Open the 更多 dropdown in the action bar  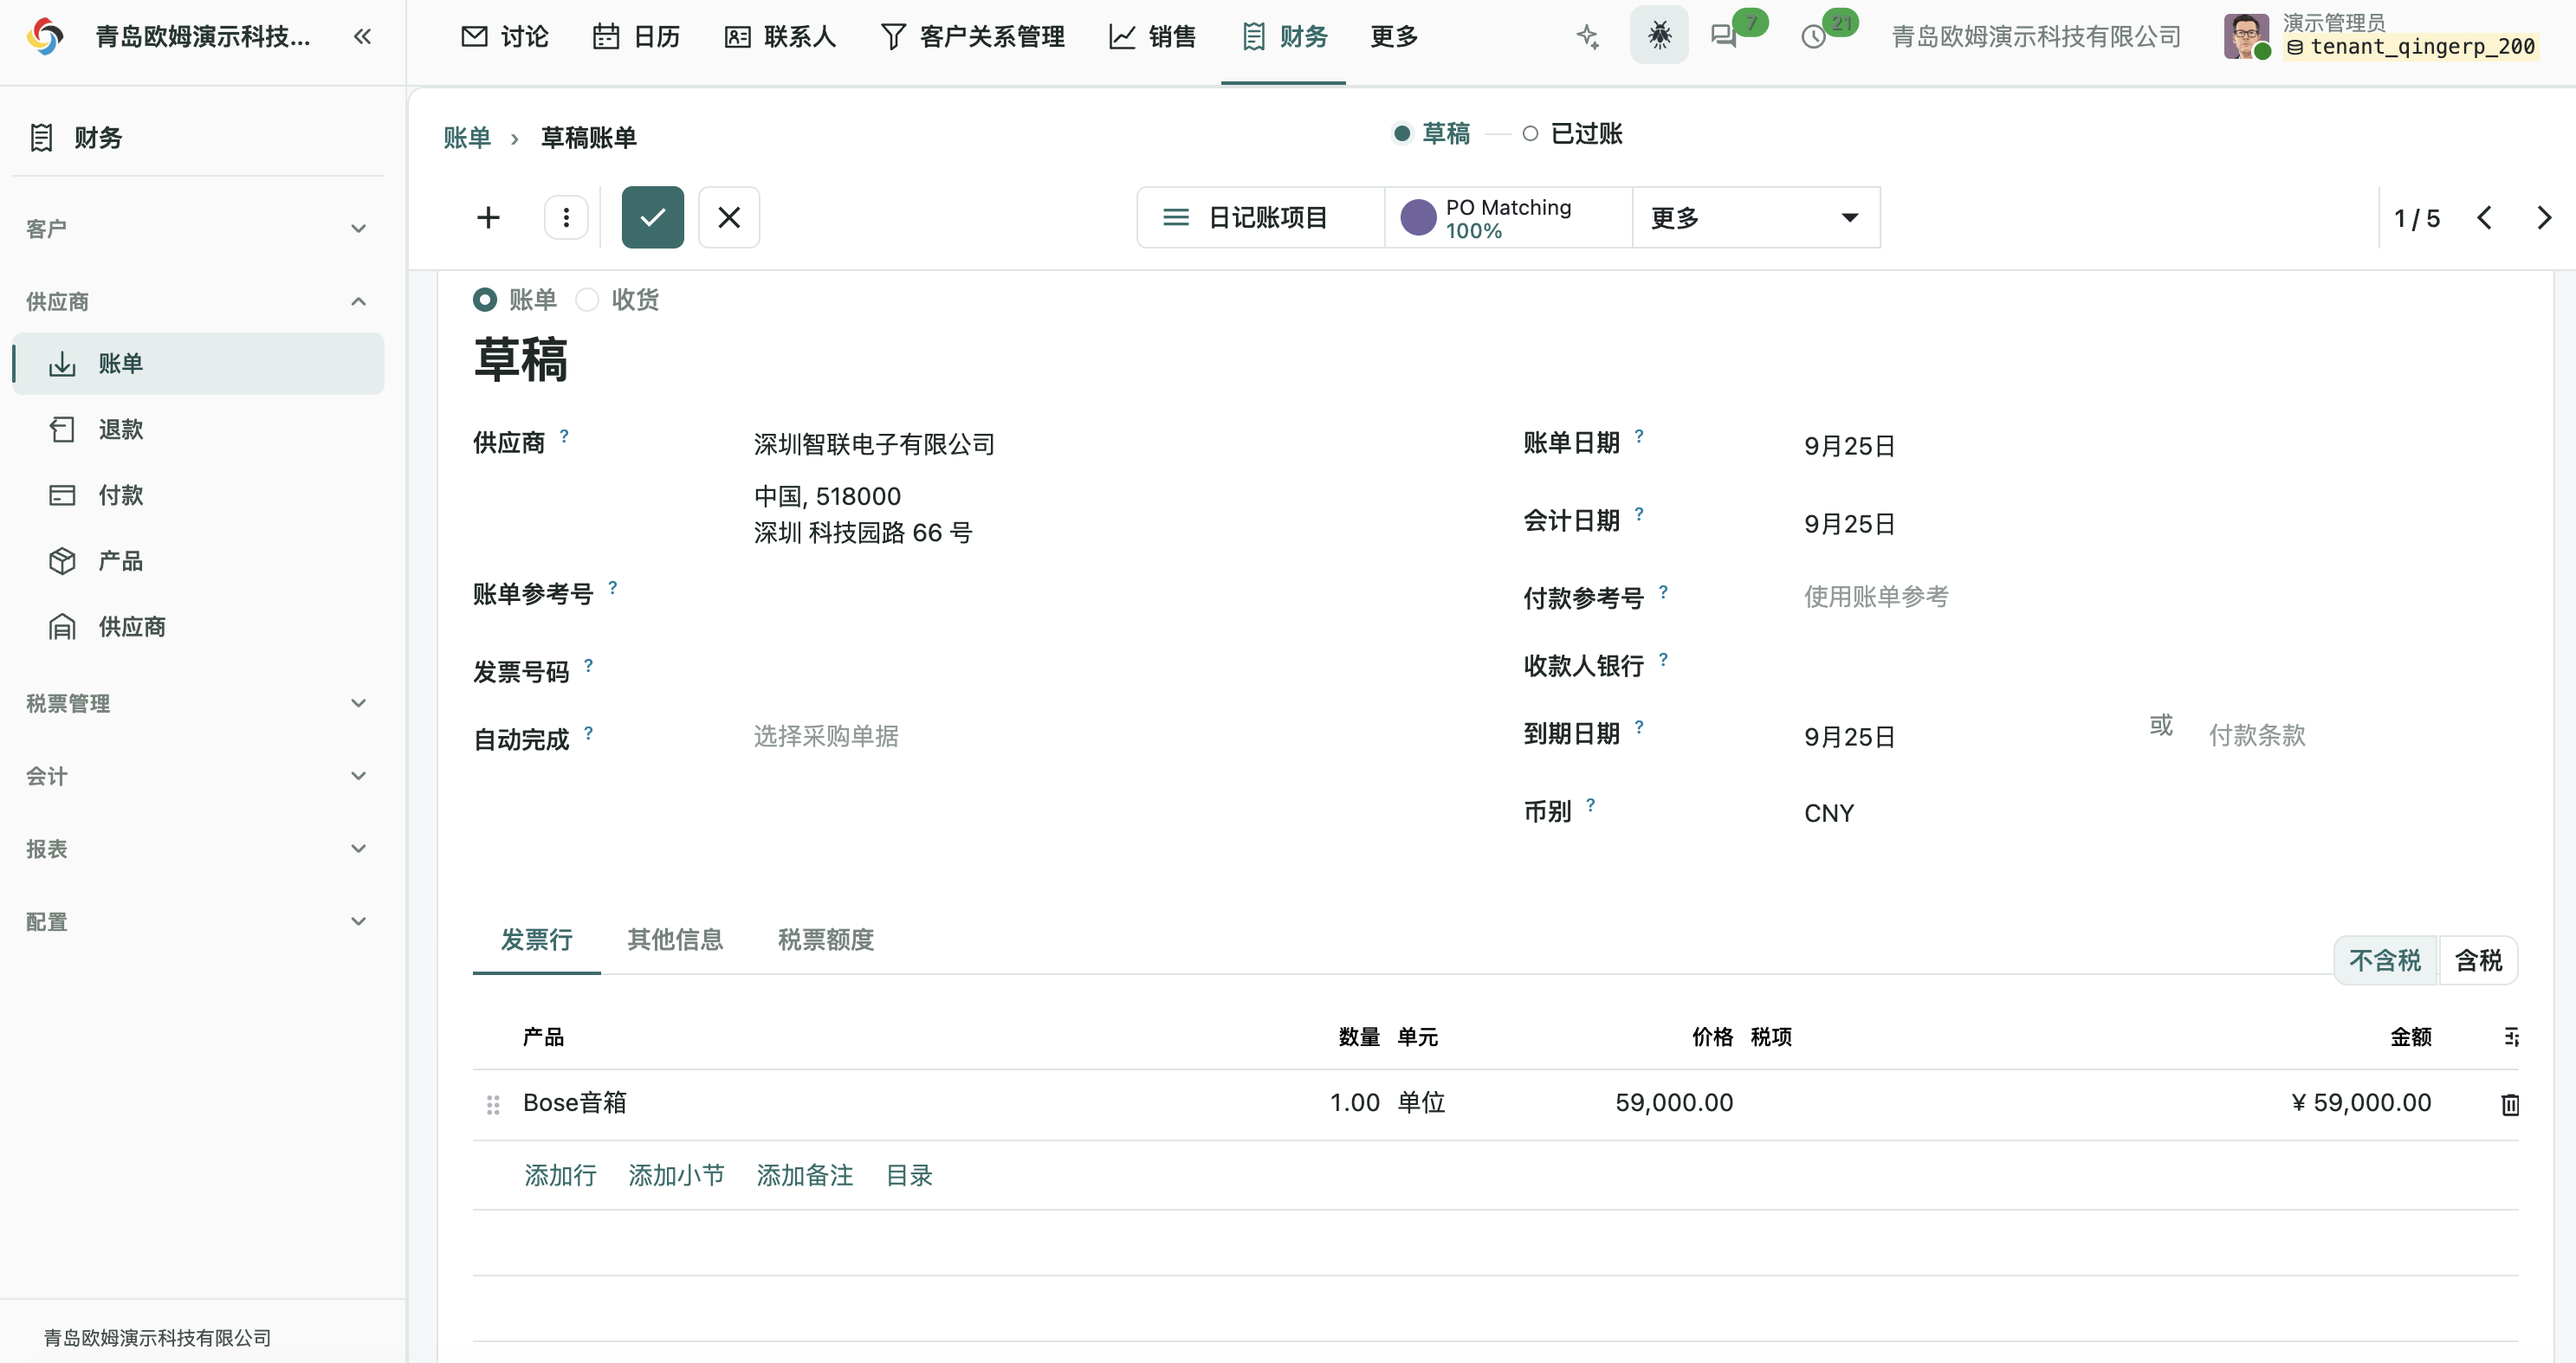pyautogui.click(x=1756, y=217)
